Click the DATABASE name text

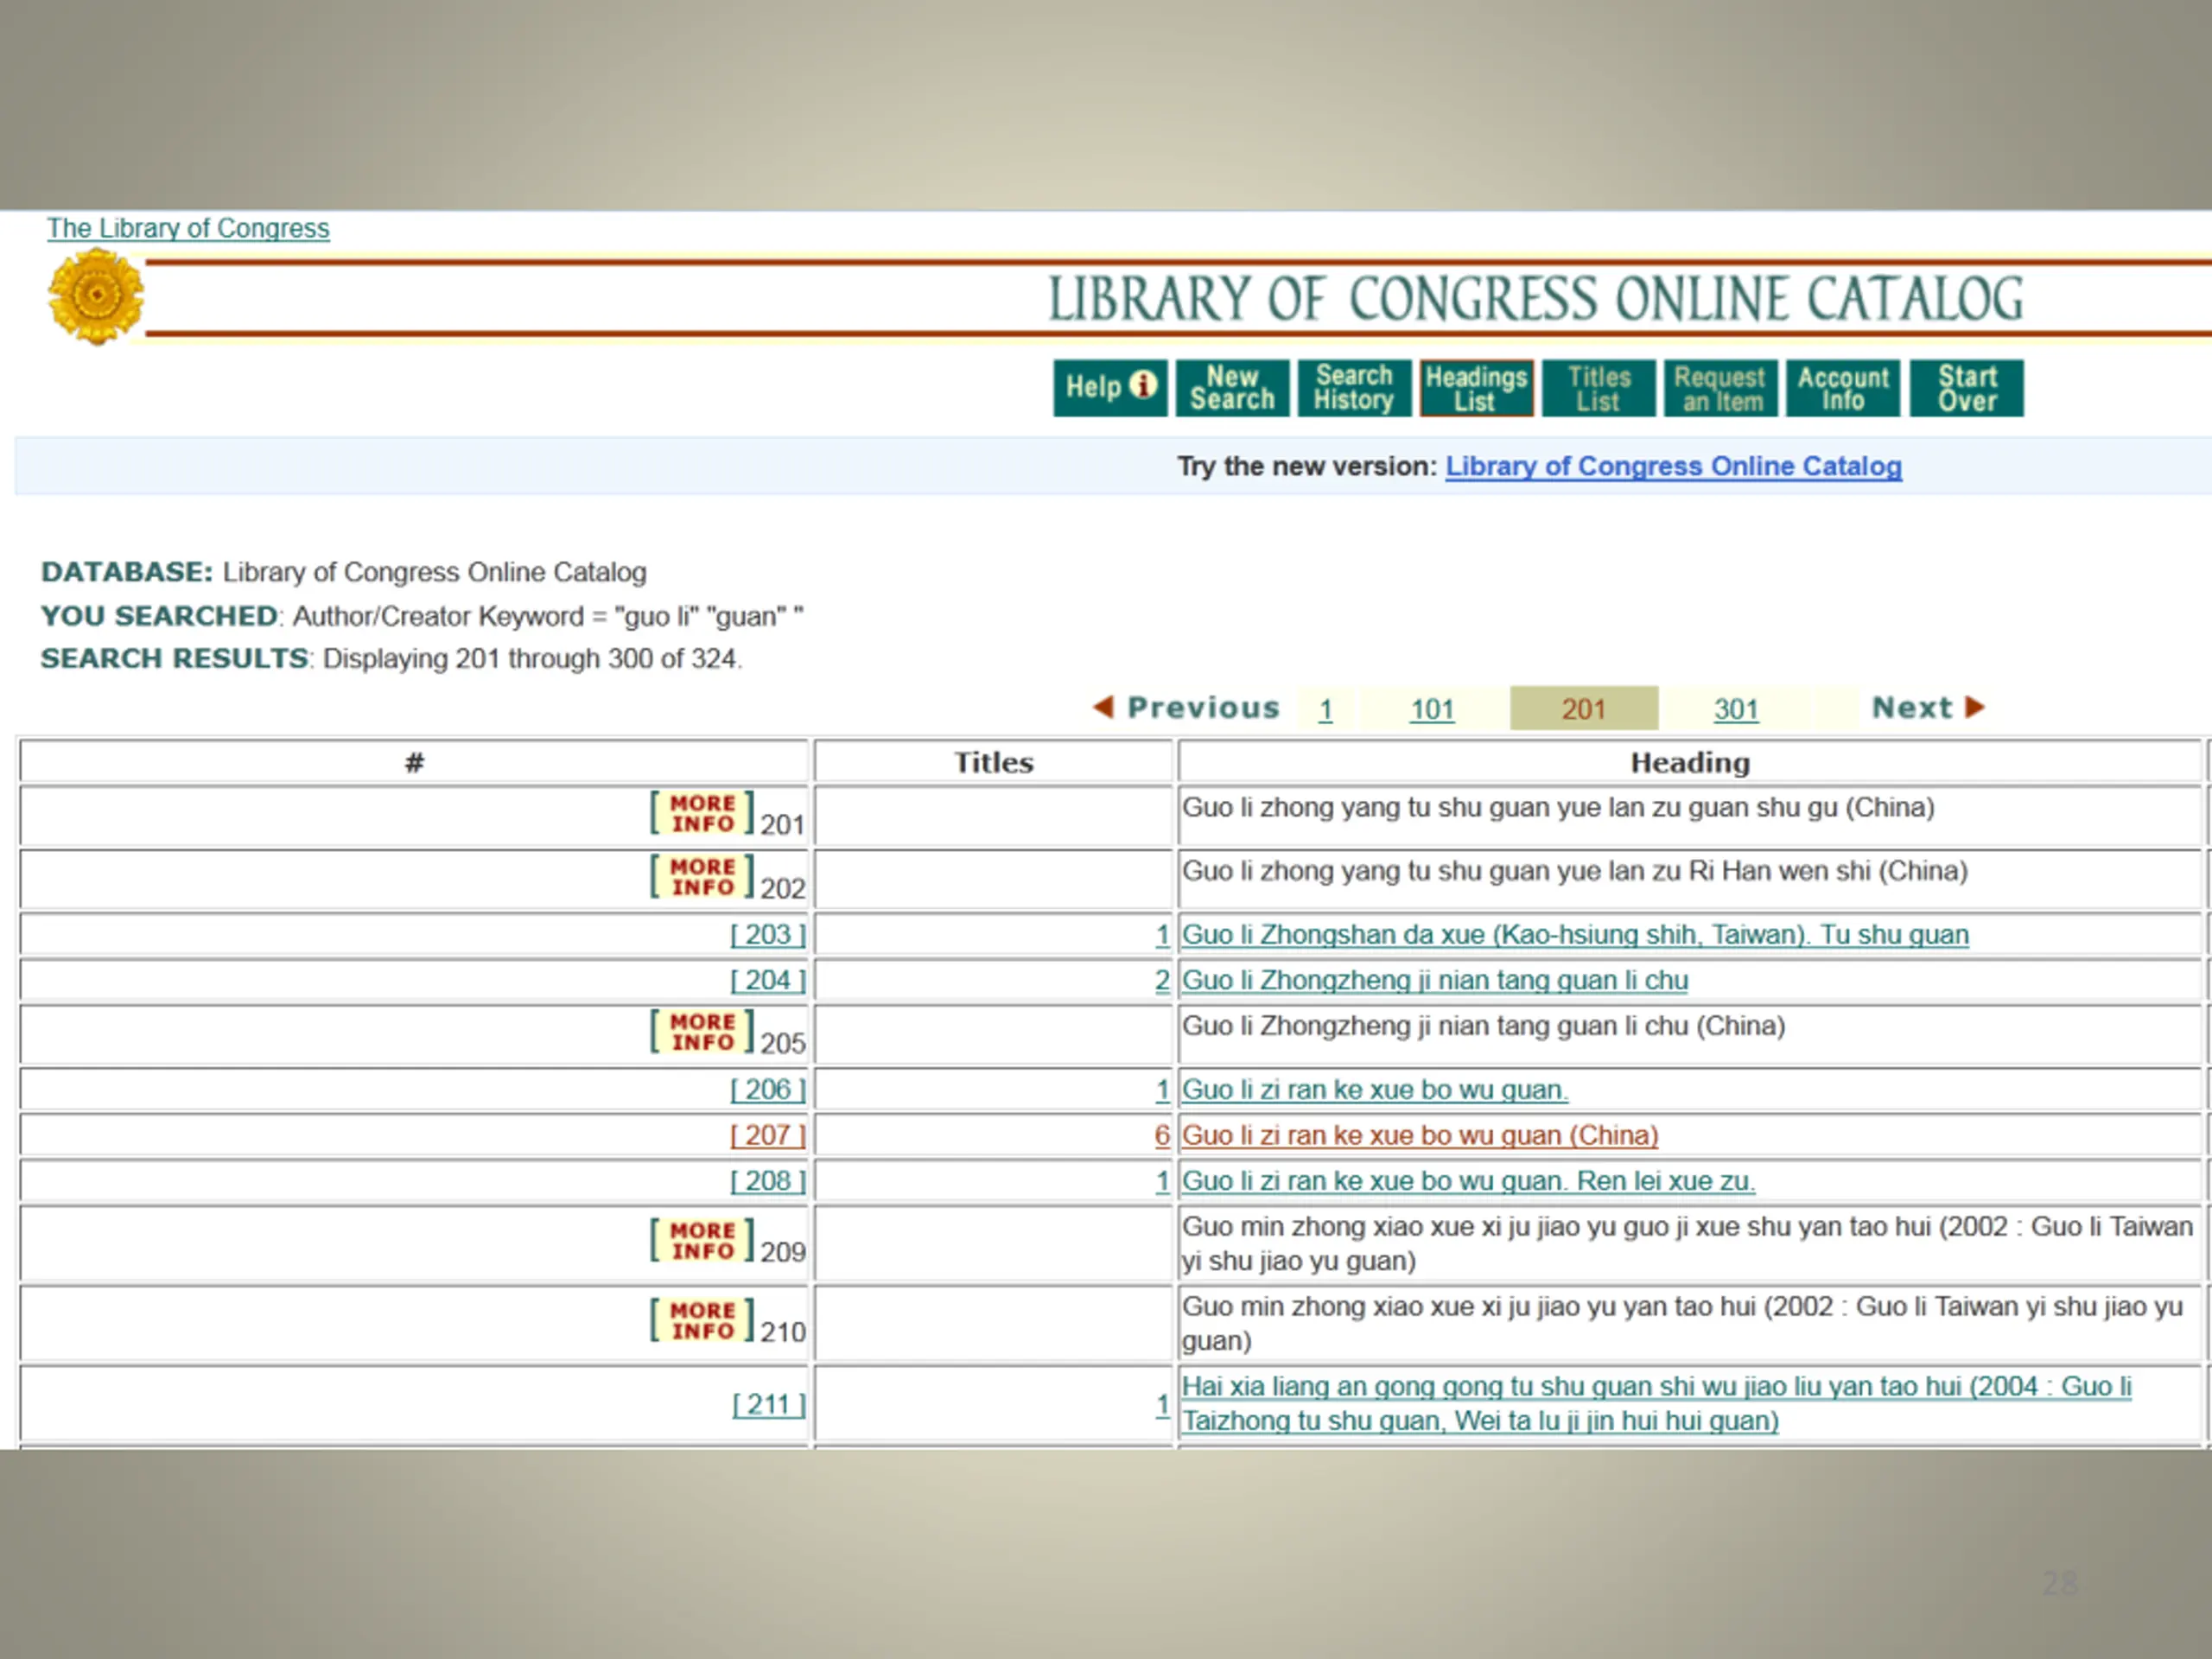coord(434,572)
